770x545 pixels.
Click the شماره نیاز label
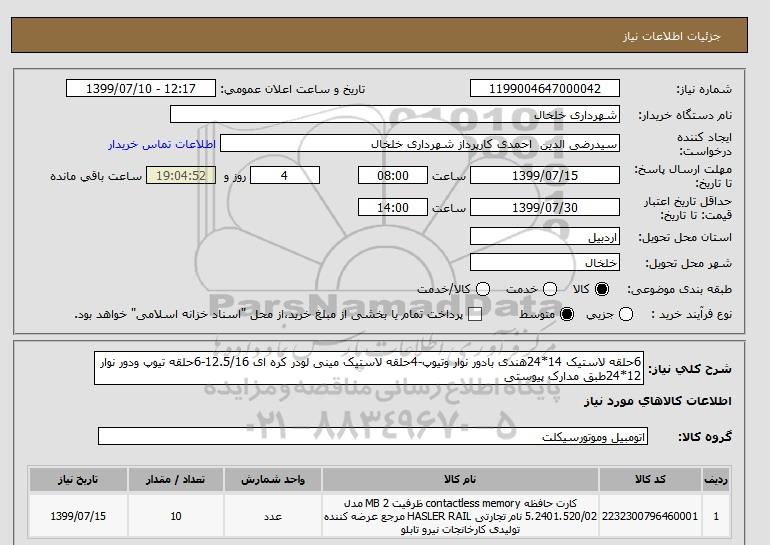[704, 89]
